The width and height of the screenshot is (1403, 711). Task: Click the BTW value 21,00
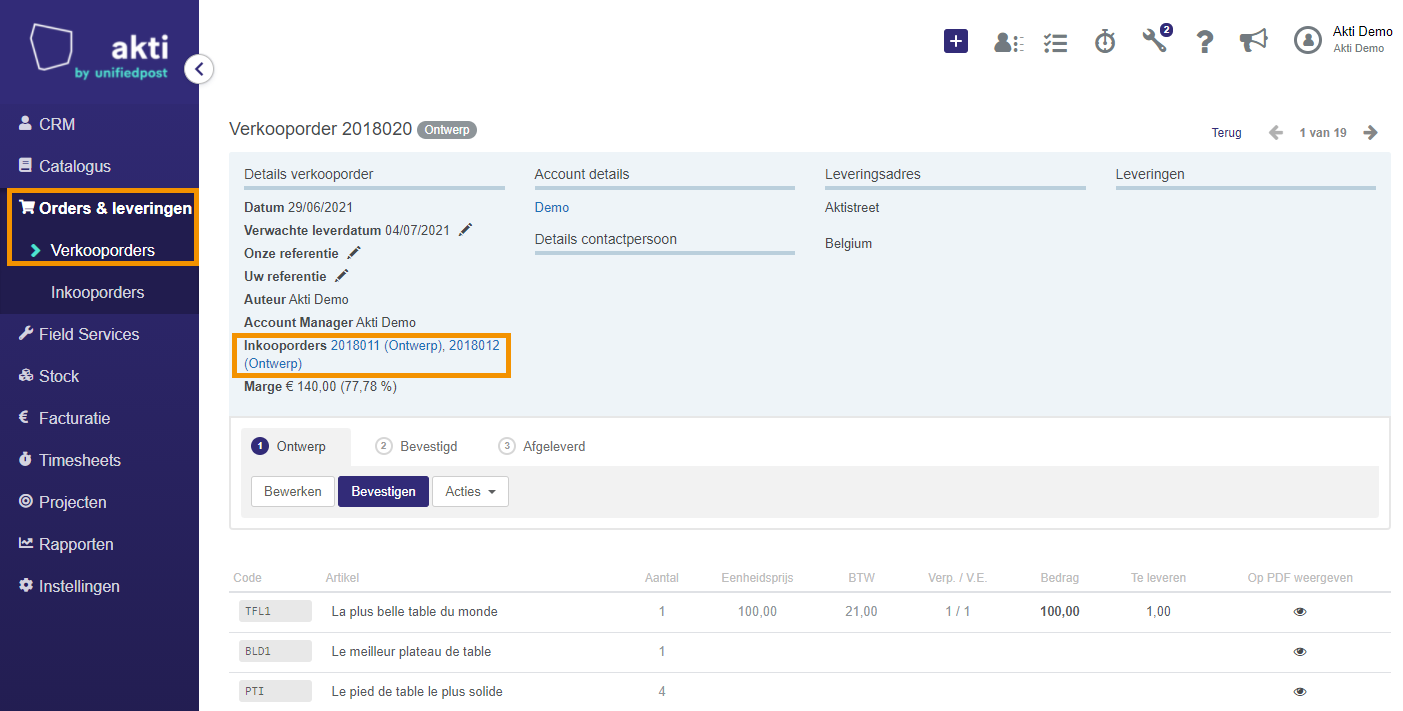(862, 612)
